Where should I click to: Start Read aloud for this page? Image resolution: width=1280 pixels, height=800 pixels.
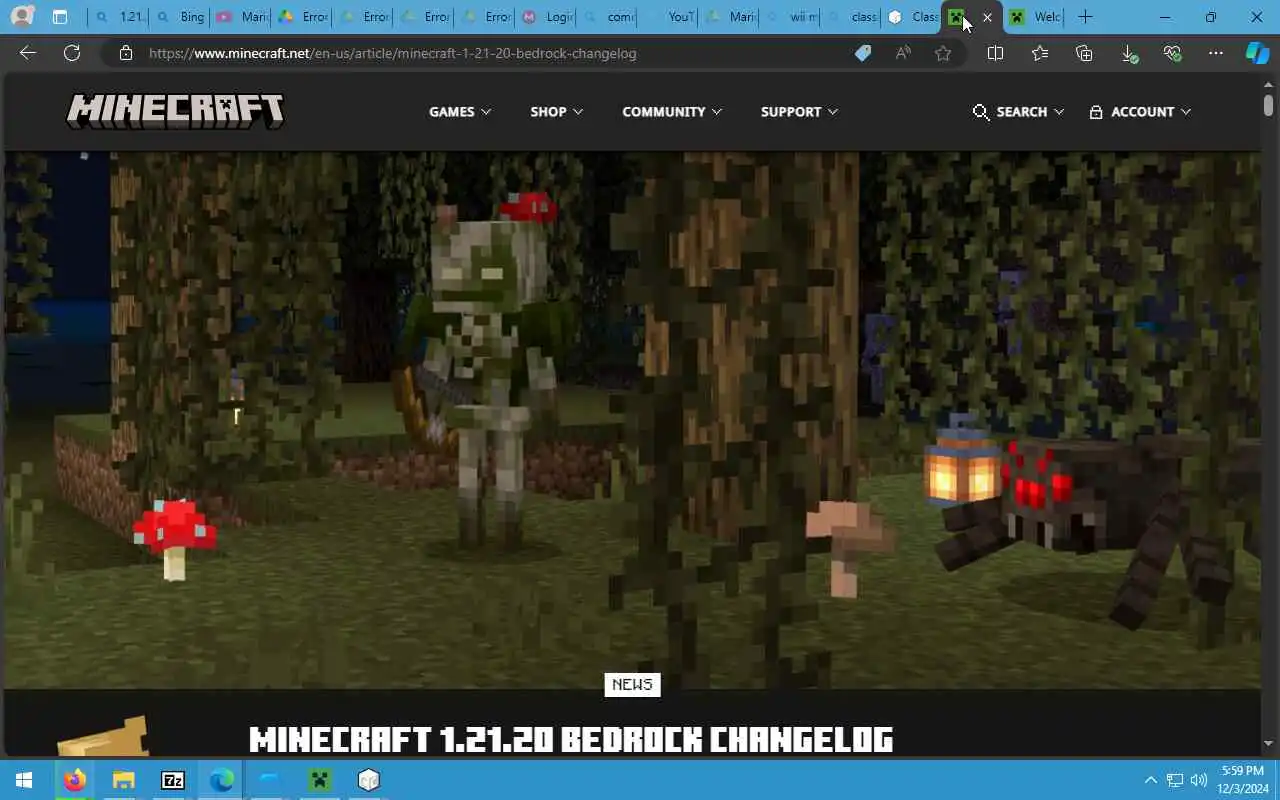[903, 53]
